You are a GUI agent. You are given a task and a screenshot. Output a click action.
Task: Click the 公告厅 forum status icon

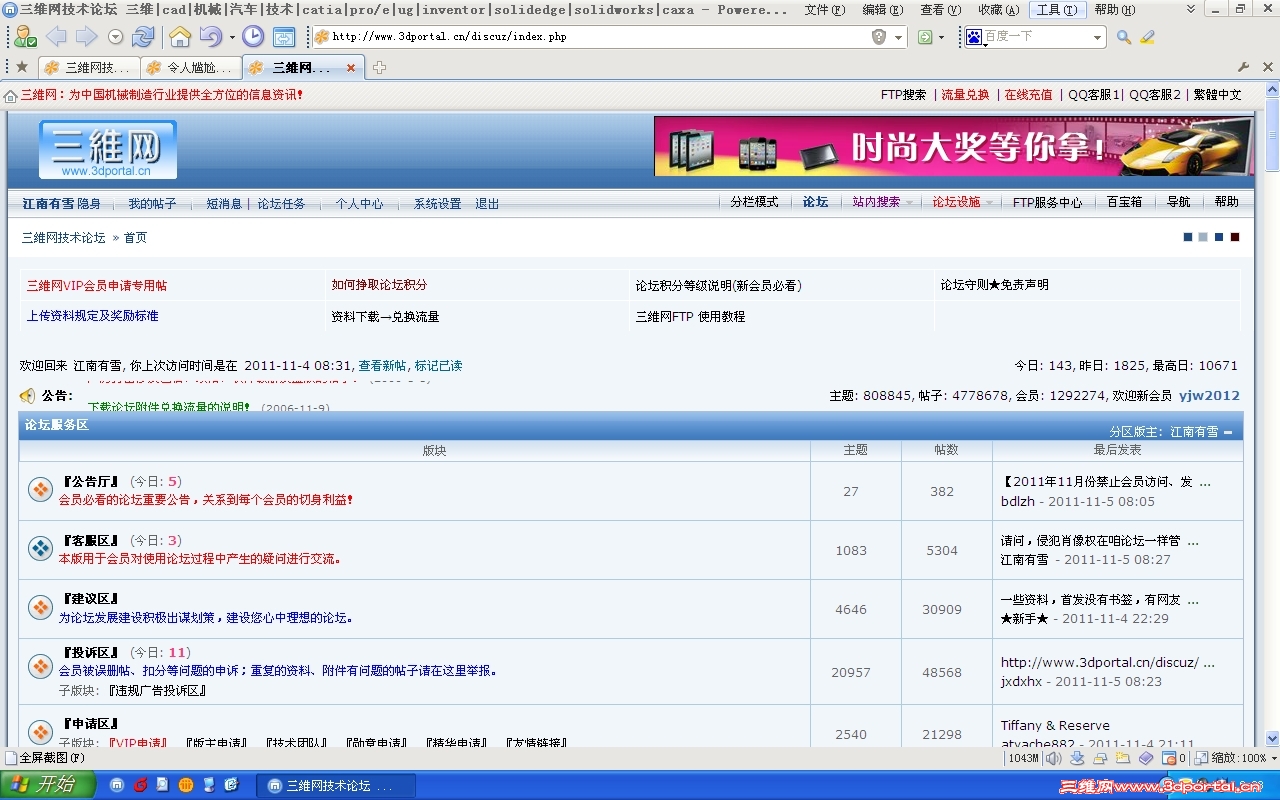[40, 490]
